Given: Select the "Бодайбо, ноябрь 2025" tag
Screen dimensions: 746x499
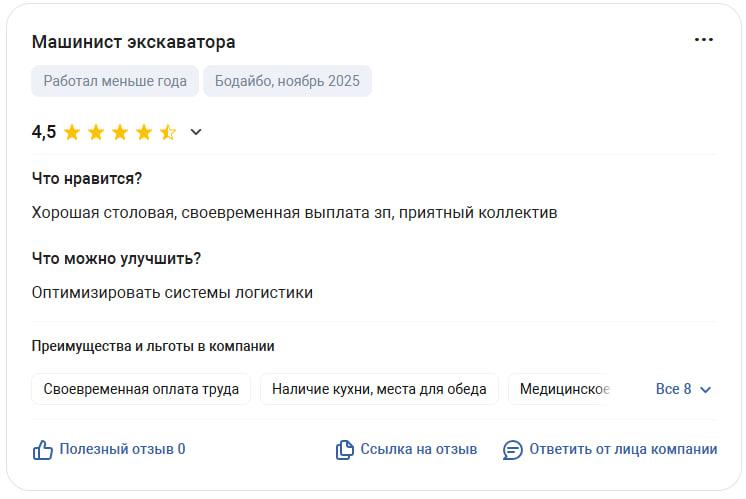Looking at the screenshot, I should point(287,81).
